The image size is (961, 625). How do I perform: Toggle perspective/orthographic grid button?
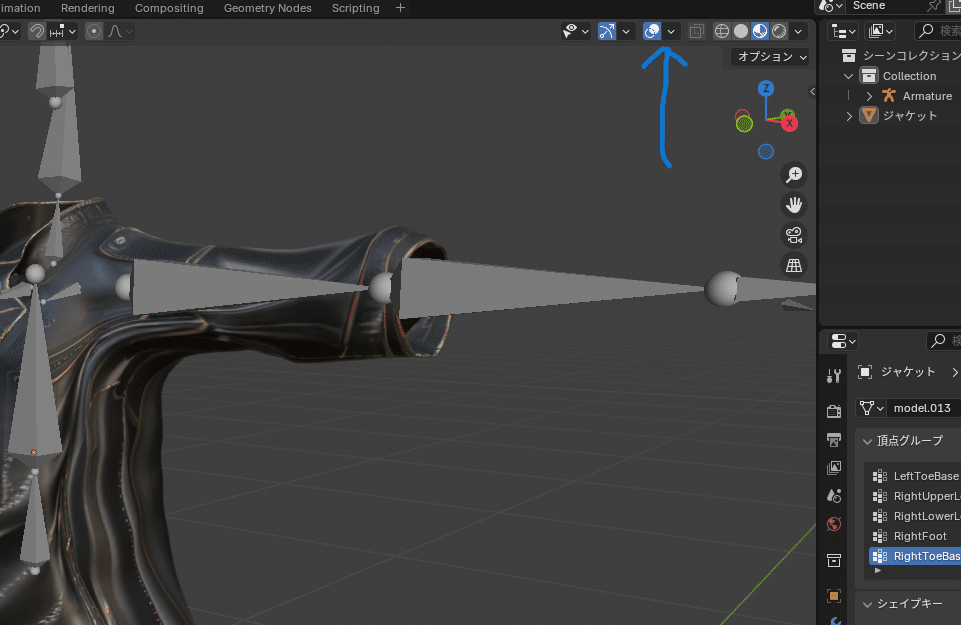coord(794,265)
